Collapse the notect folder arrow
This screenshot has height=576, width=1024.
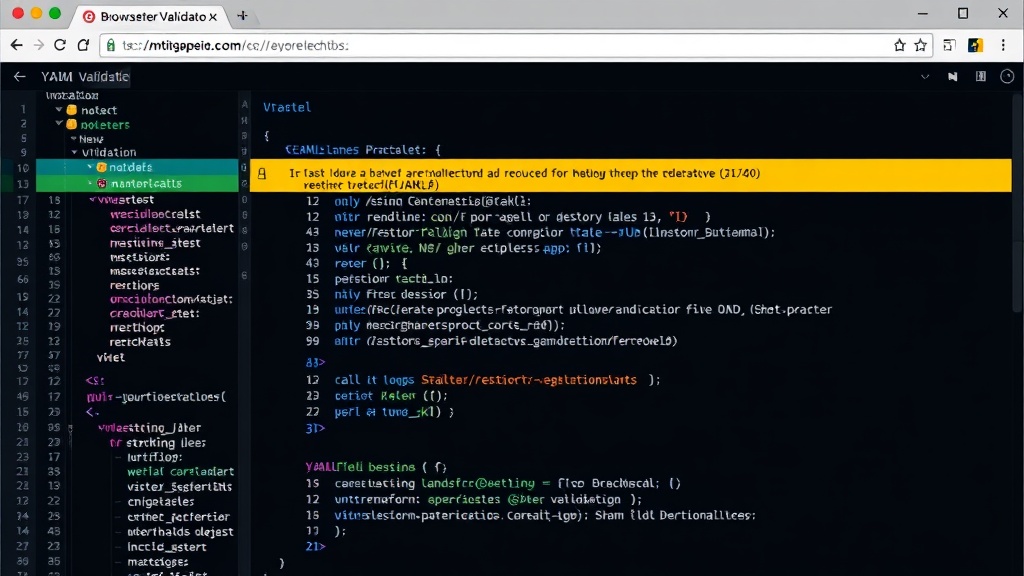59,110
